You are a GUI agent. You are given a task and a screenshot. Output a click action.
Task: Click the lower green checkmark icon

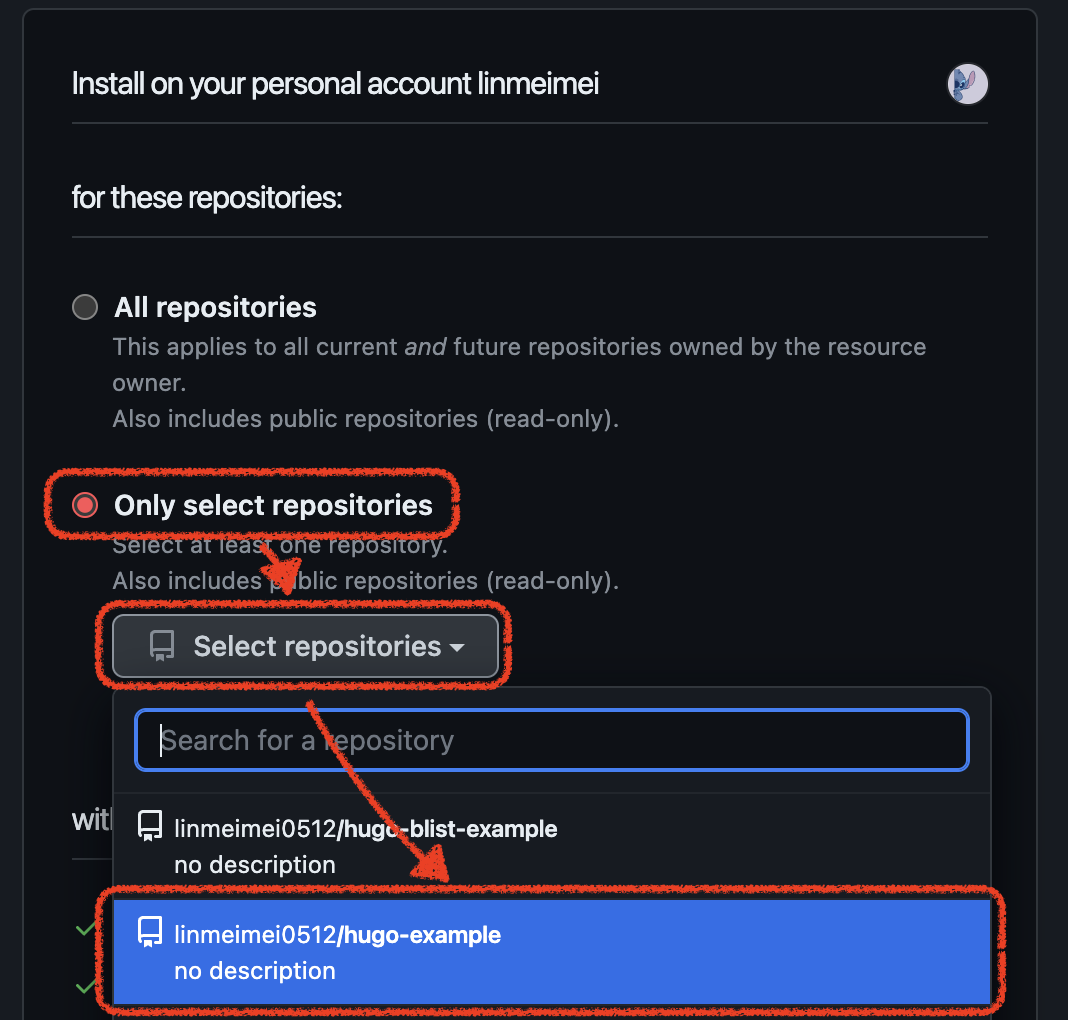tap(86, 986)
